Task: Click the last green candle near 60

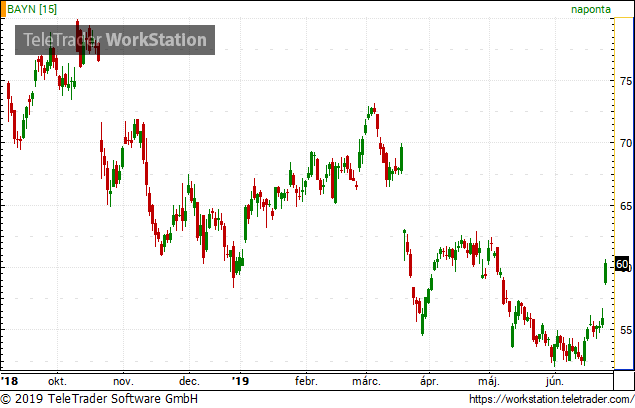Action: tap(605, 272)
